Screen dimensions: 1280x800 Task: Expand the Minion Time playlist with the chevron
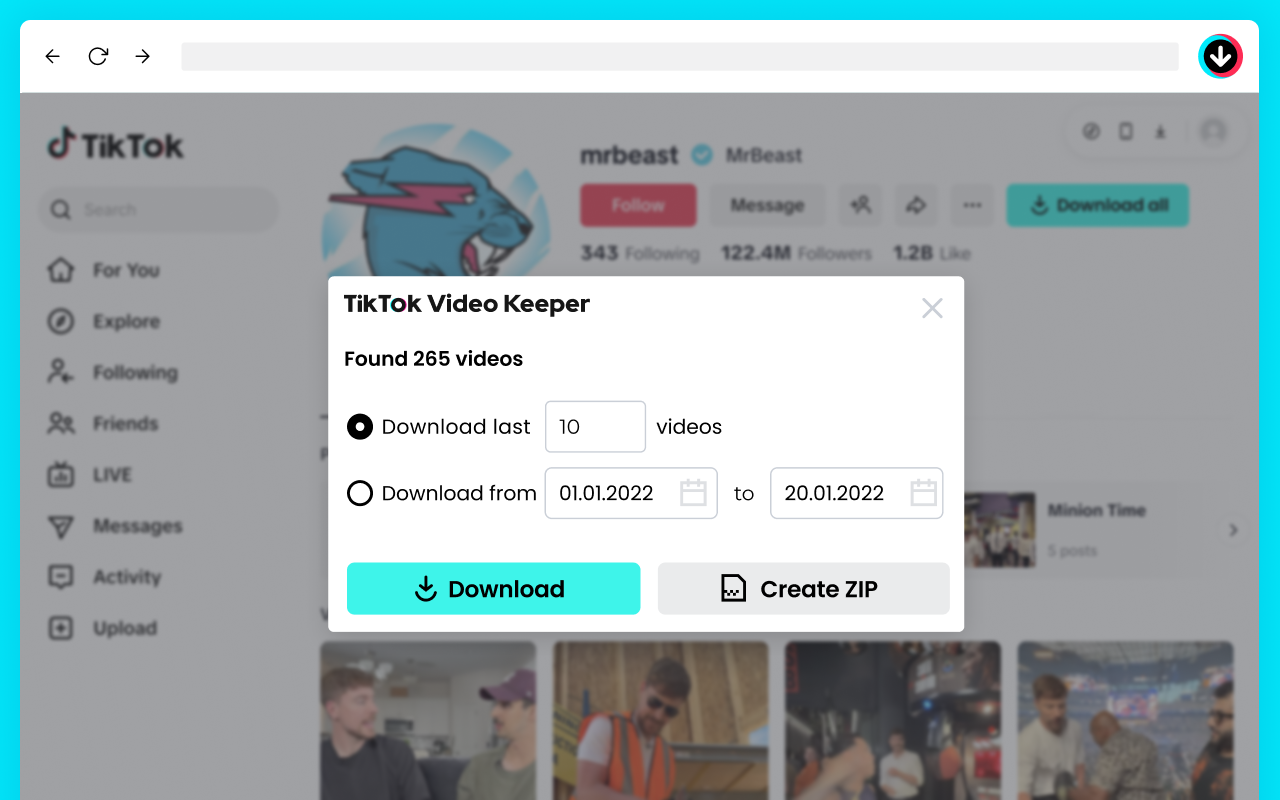pyautogui.click(x=1233, y=530)
